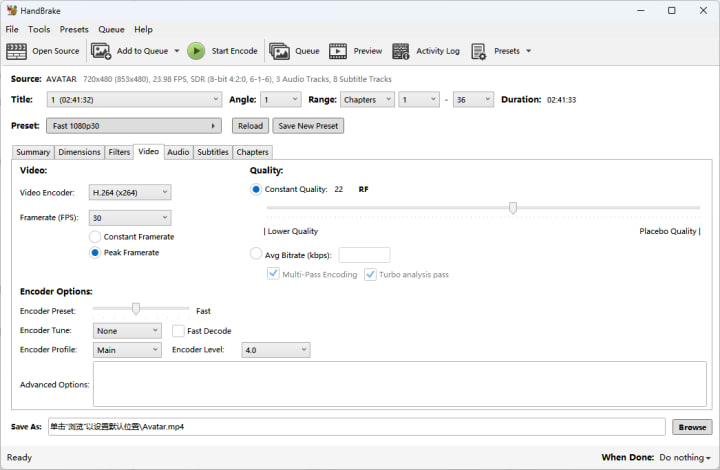This screenshot has height=470, width=720.
Task: Switch to the Dimensions tab
Action: tap(79, 152)
